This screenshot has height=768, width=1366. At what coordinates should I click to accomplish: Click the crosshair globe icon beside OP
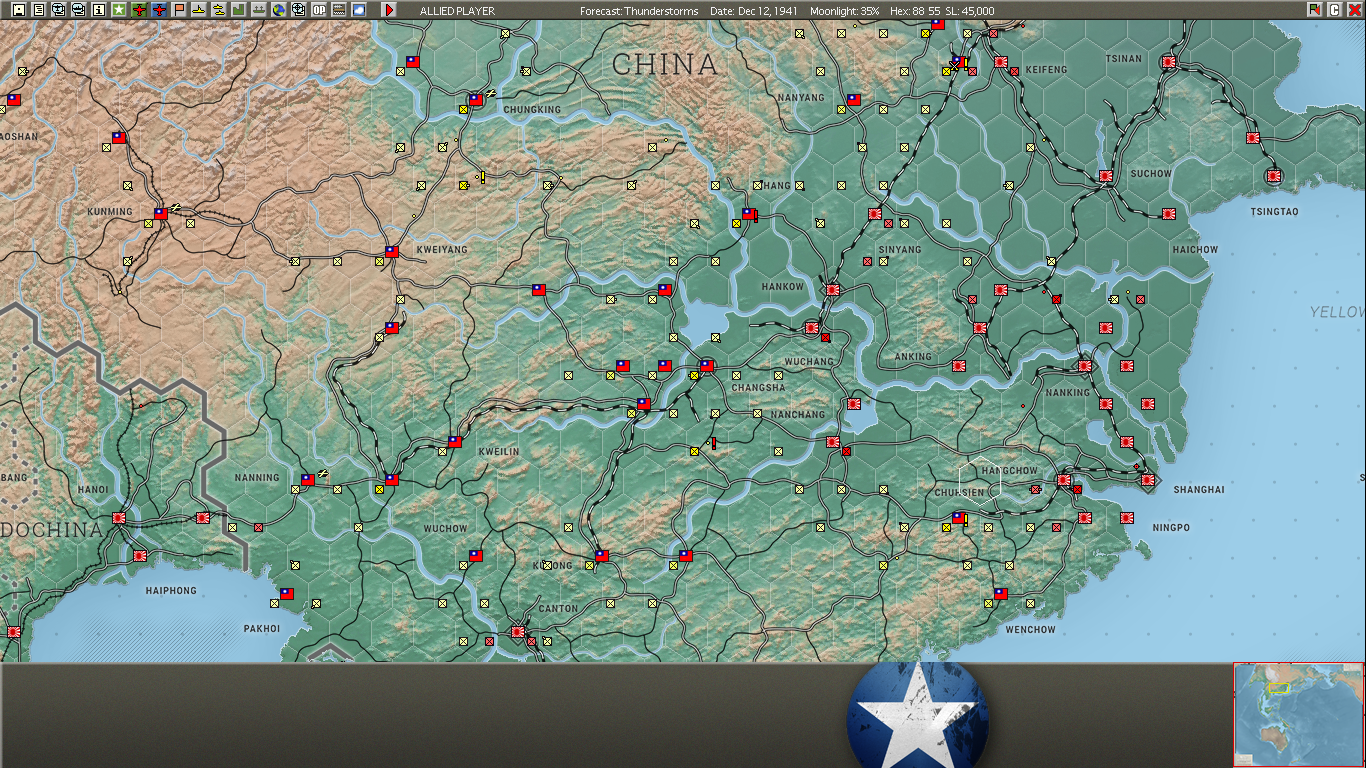point(298,10)
